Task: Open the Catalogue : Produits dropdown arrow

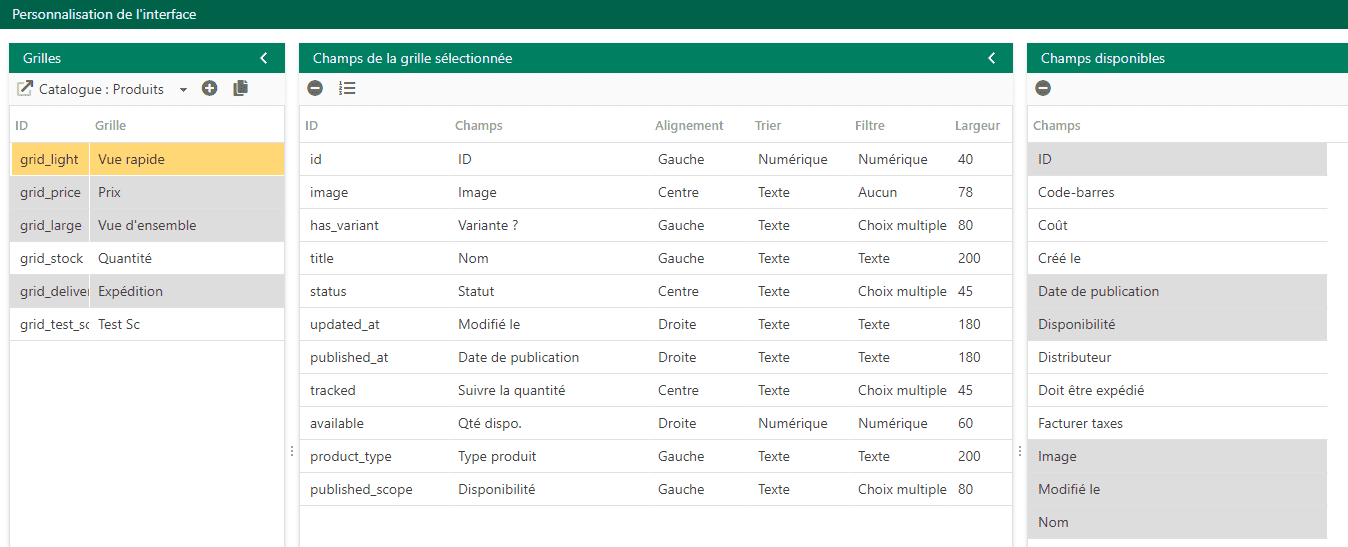Action: [x=183, y=90]
